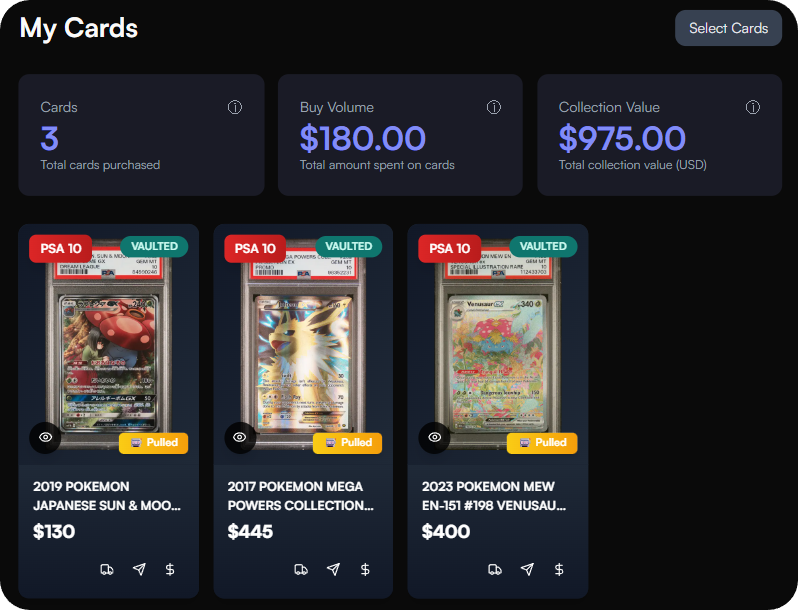Open the 2017 Pokemon Mega Powers Collection title
The width and height of the screenshot is (798, 610).
point(301,496)
